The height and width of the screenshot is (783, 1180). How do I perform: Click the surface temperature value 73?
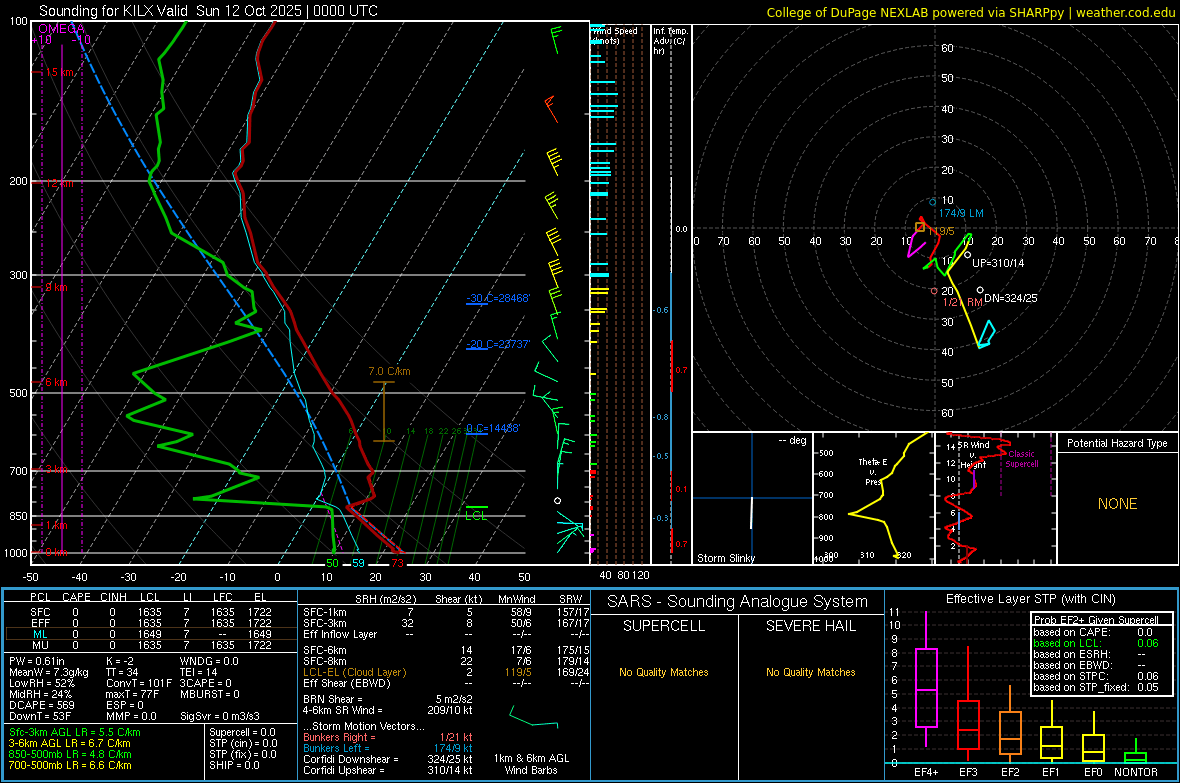[x=397, y=563]
